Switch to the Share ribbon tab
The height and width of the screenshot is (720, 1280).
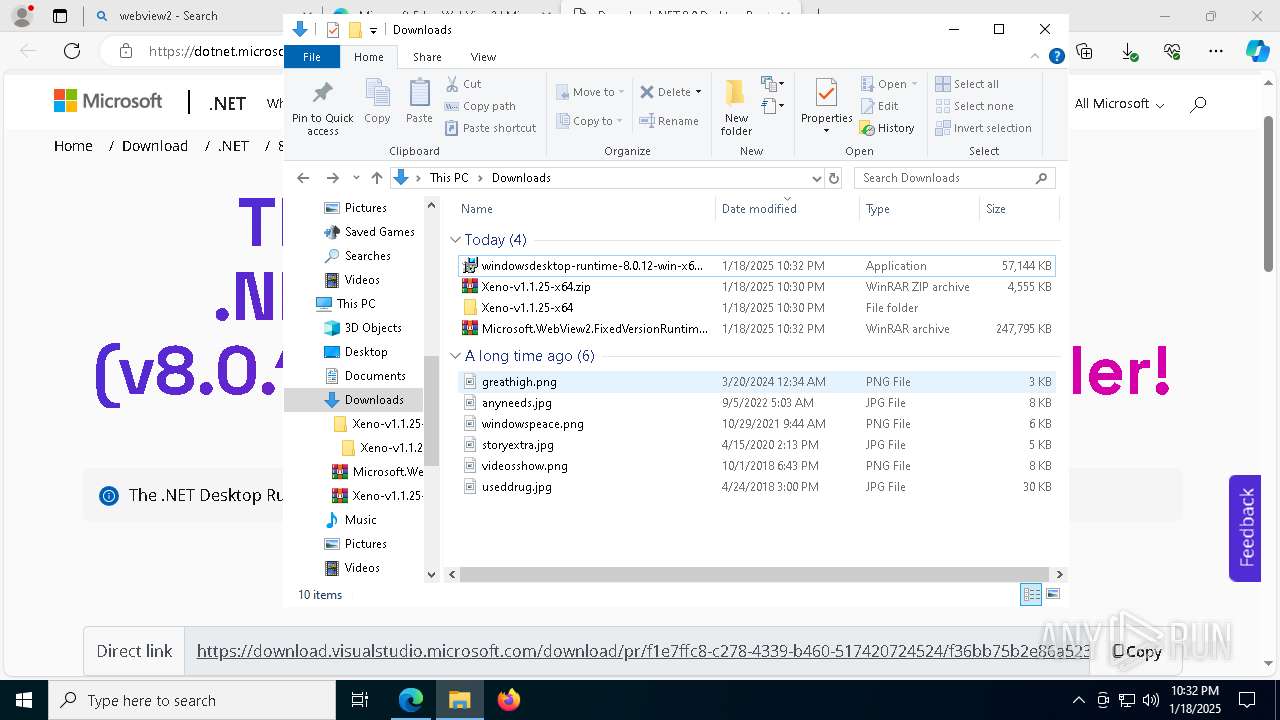pyautogui.click(x=427, y=57)
